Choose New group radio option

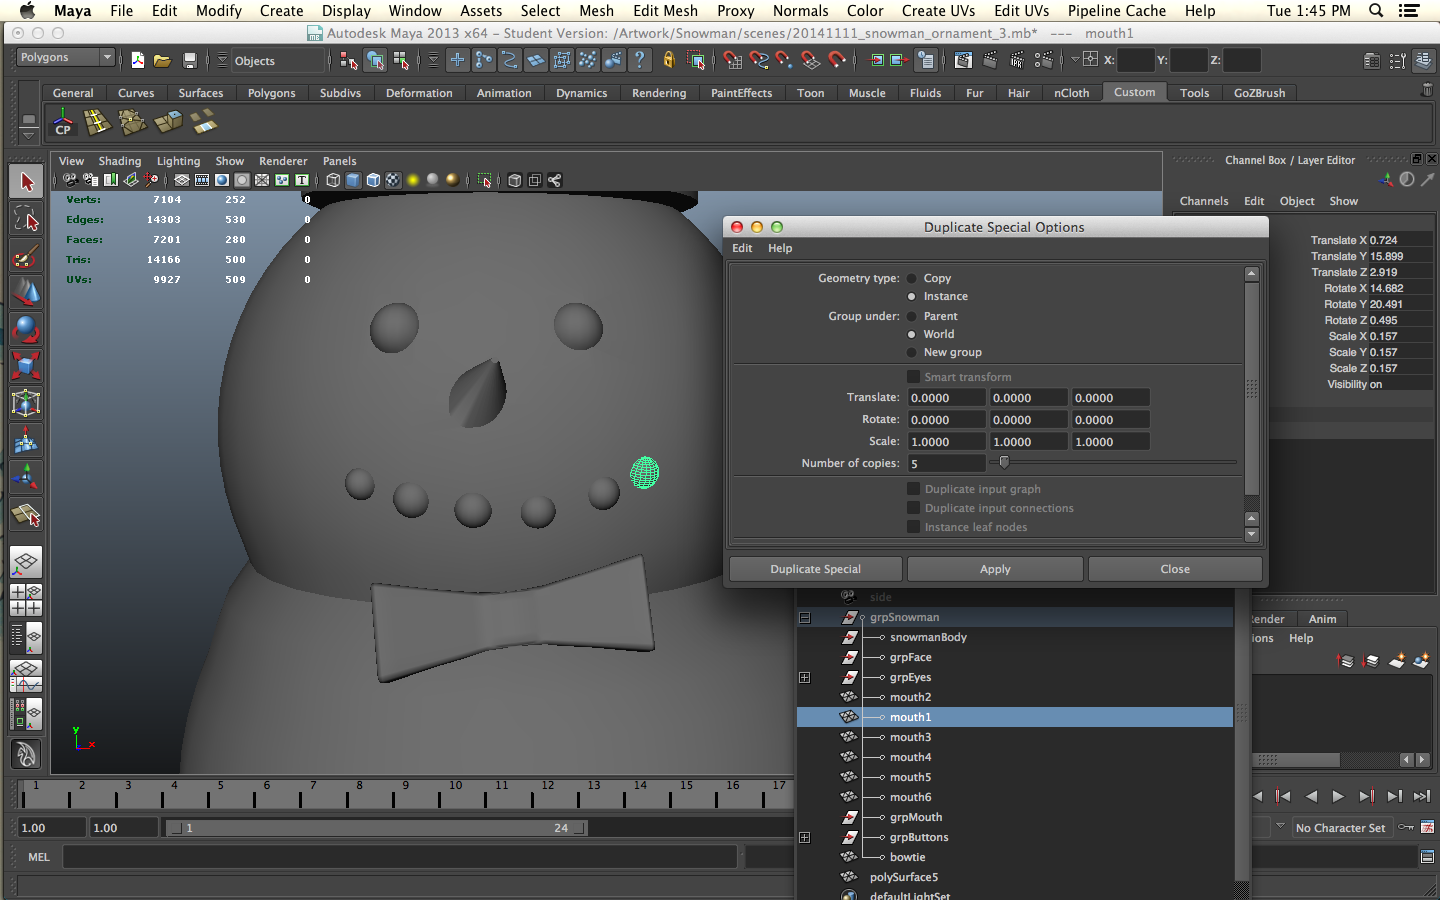coord(911,352)
